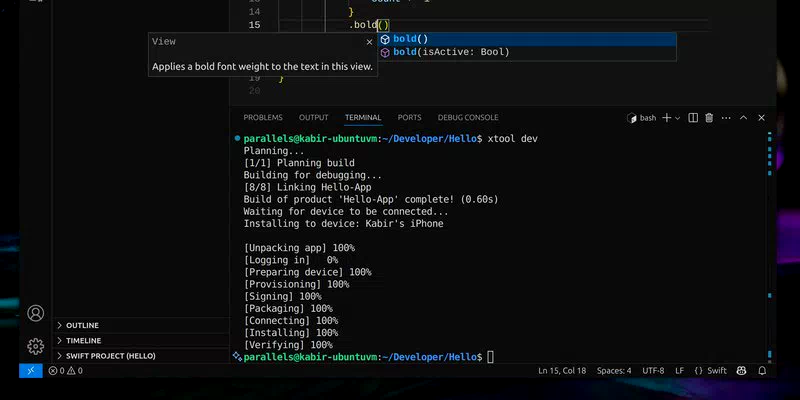Expand the OUTLINE section
The width and height of the screenshot is (800, 400).
point(141,326)
